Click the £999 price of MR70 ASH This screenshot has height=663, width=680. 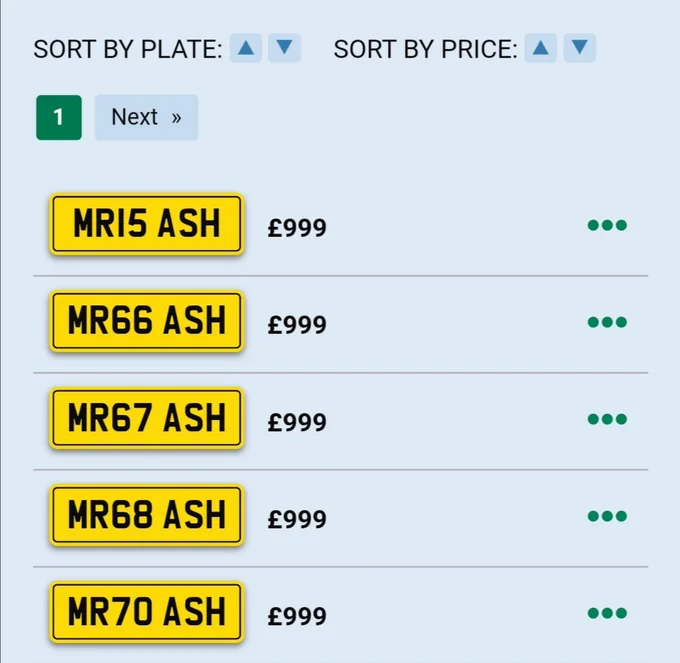click(x=297, y=616)
